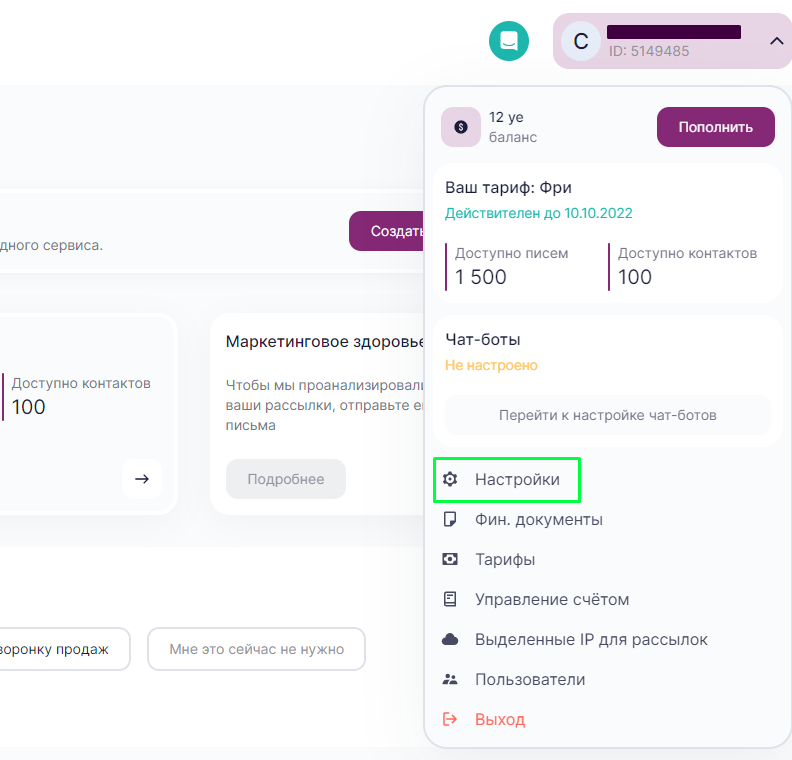Screen dimensions: 792x760
Task: Click the dollar balance icon
Action: click(x=461, y=127)
